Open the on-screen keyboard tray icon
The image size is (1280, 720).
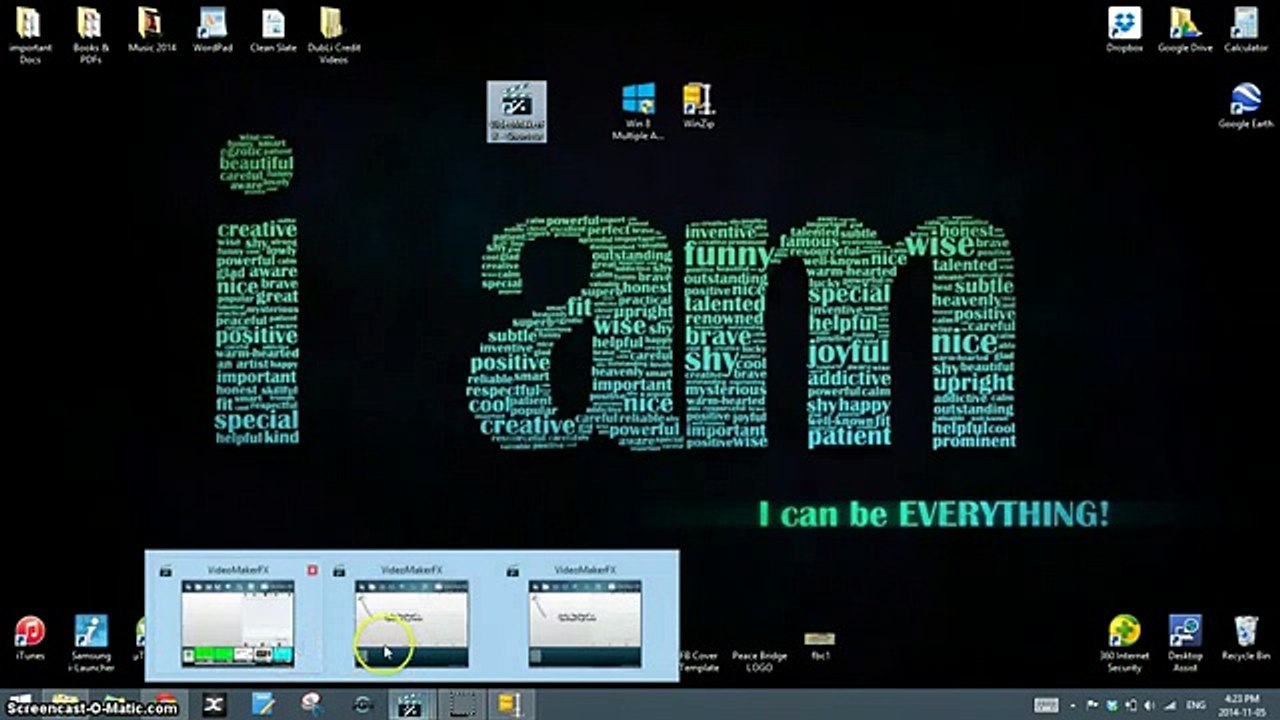1046,705
